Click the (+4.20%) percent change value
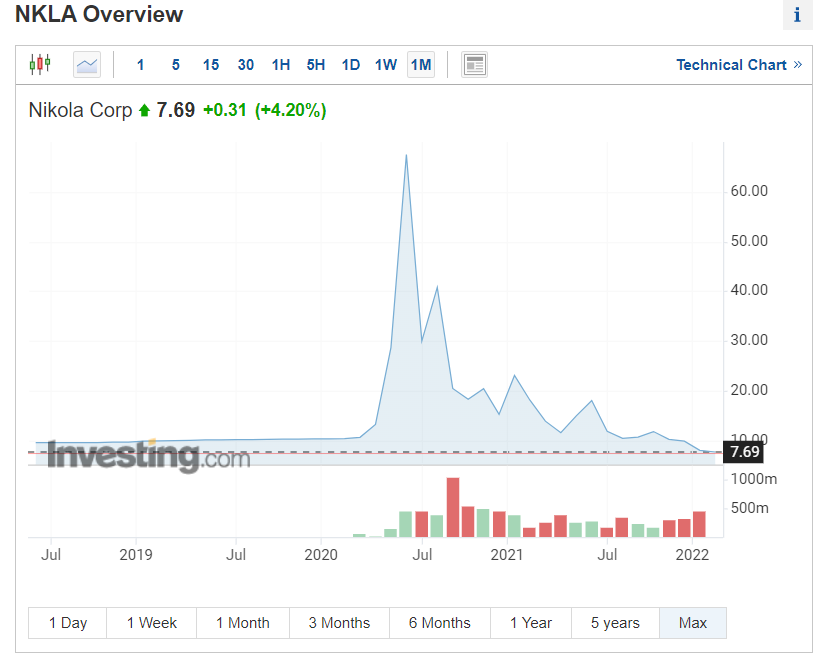The image size is (817, 659). coord(291,110)
